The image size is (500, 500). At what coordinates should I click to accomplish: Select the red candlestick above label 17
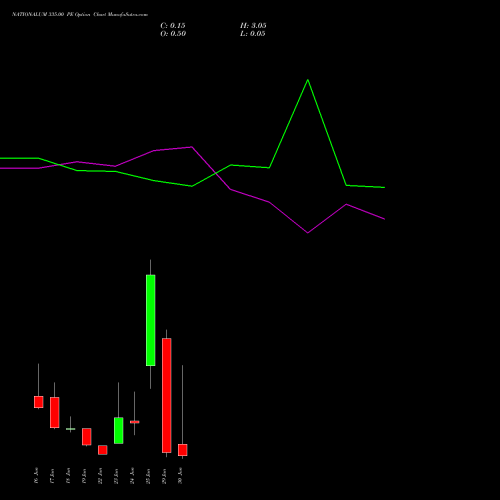(55, 412)
